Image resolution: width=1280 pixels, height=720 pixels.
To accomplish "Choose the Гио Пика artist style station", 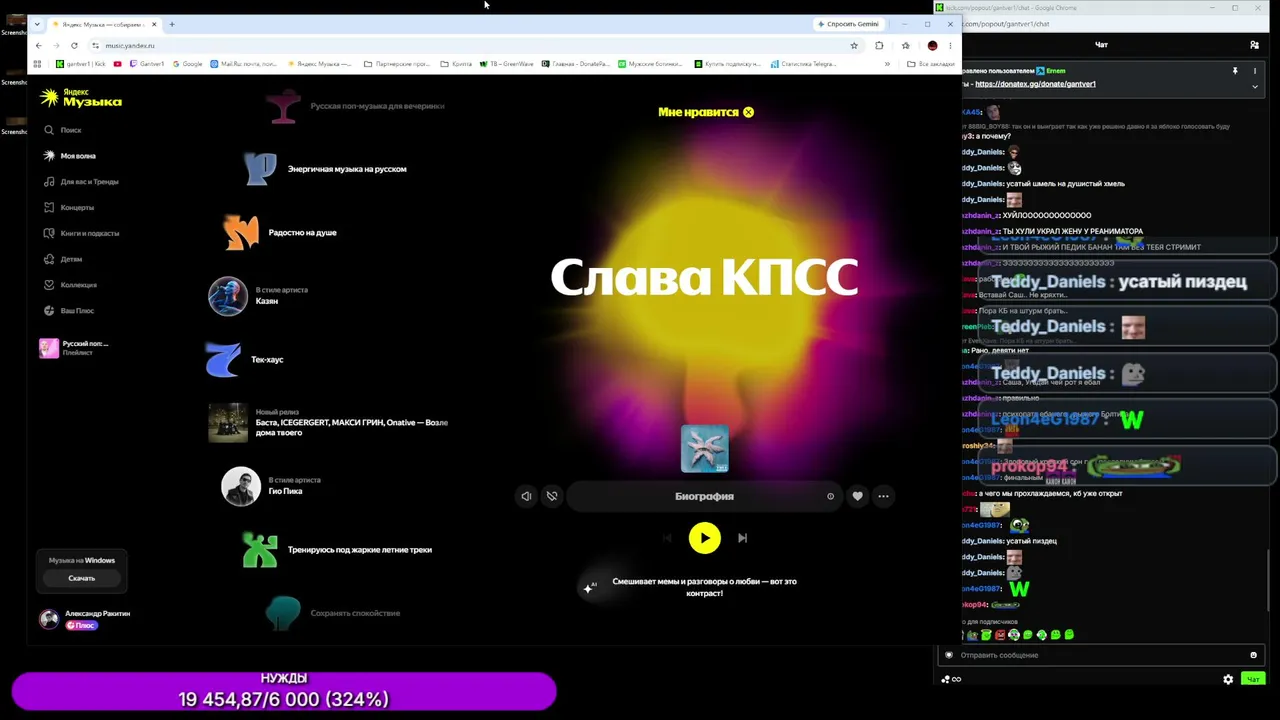I will click(x=270, y=486).
